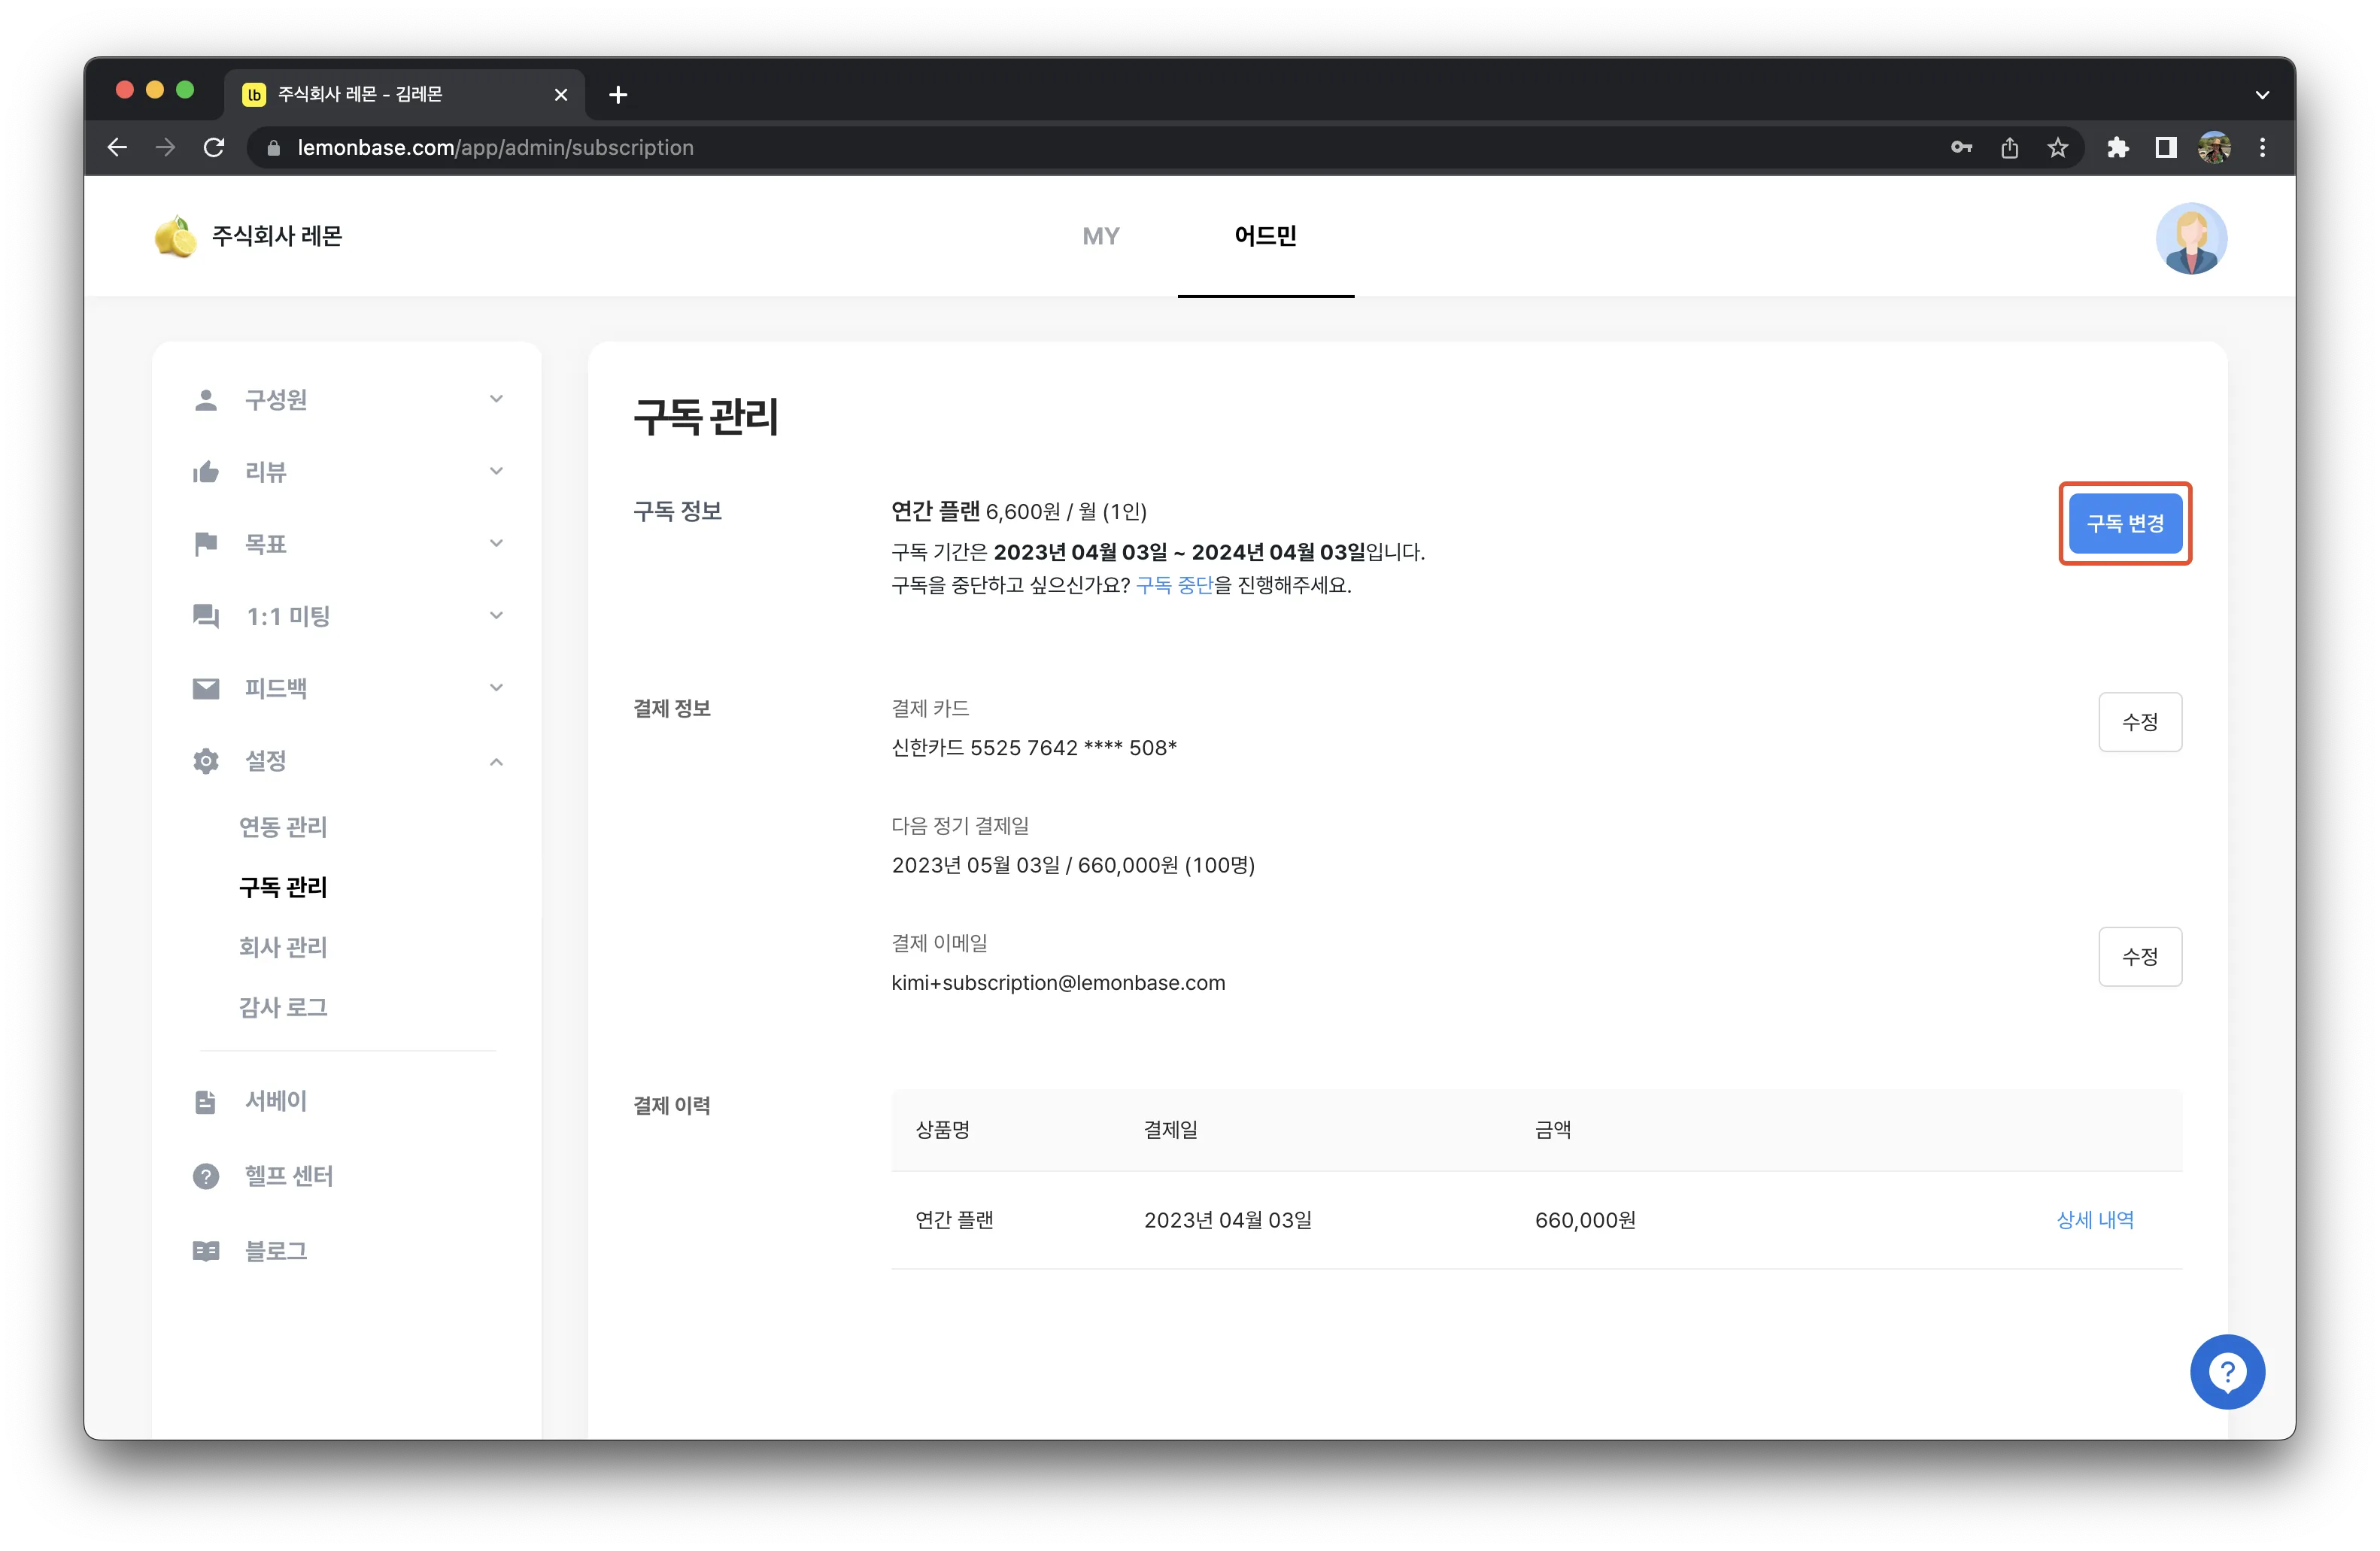Open 상세 내역 for 연간 플랜 payment
This screenshot has width=2380, height=1551.
2095,1220
